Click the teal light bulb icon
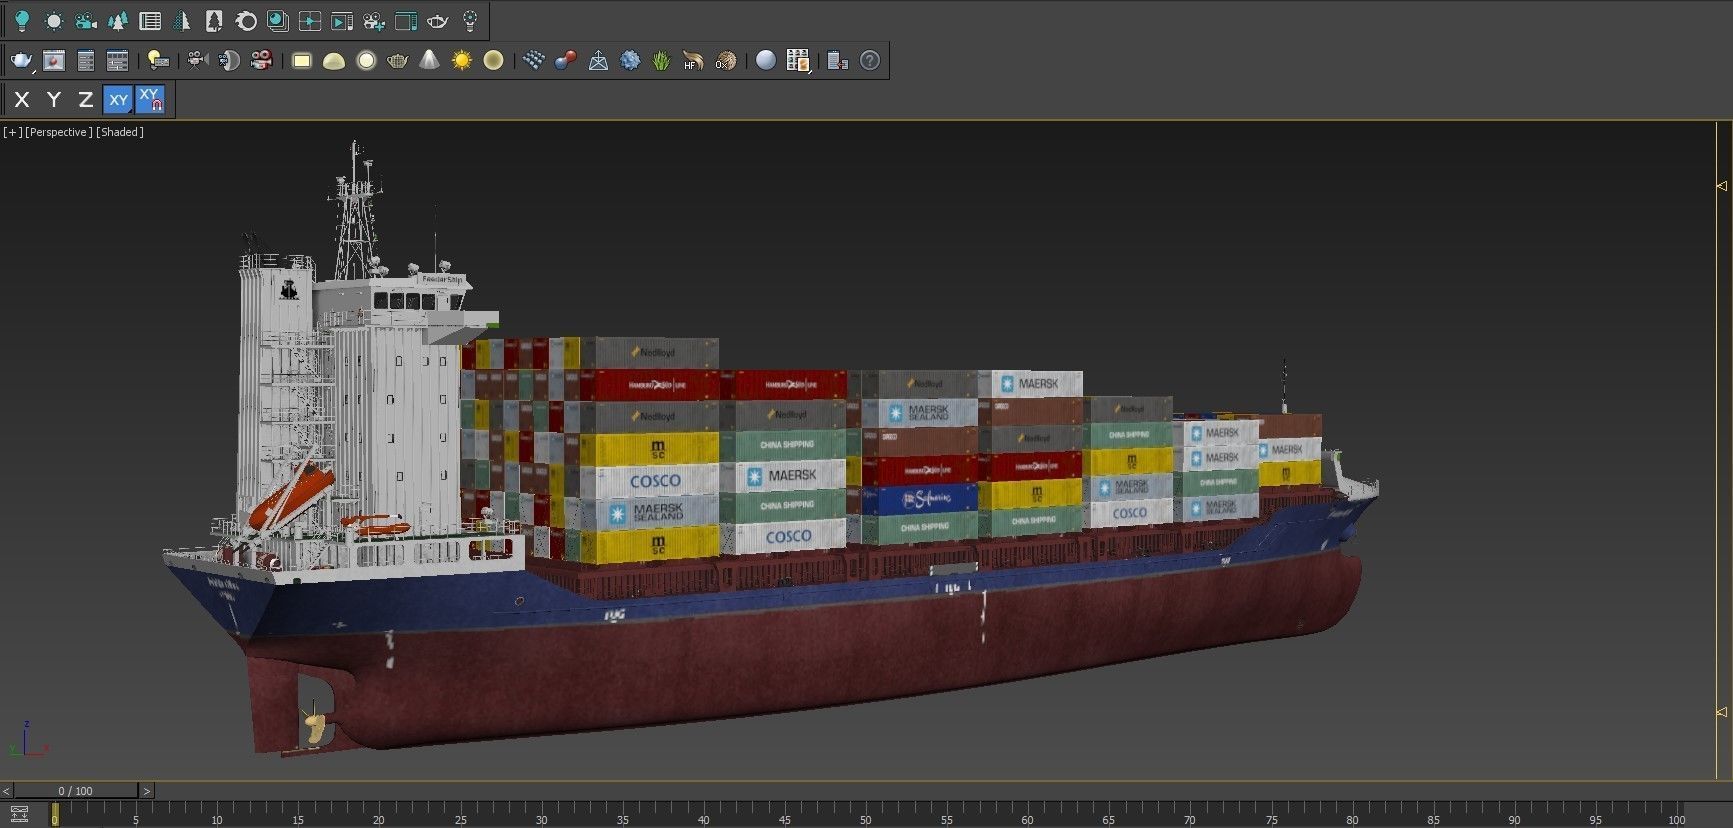The image size is (1733, 828). 22,20
